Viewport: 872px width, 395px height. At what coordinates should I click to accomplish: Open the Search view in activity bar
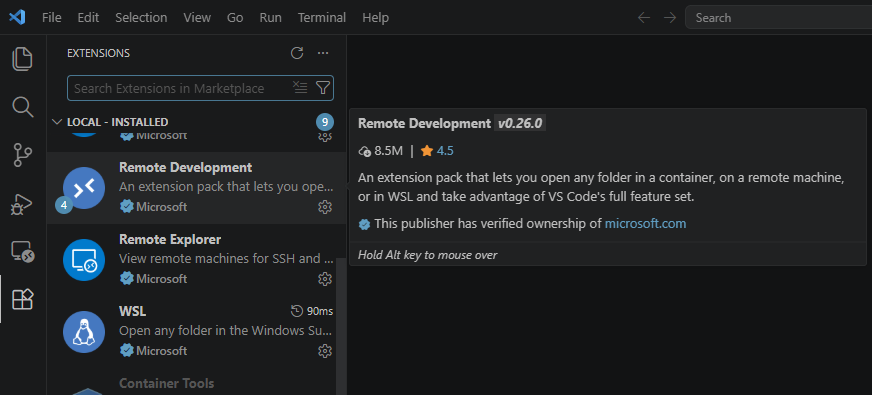point(23,107)
